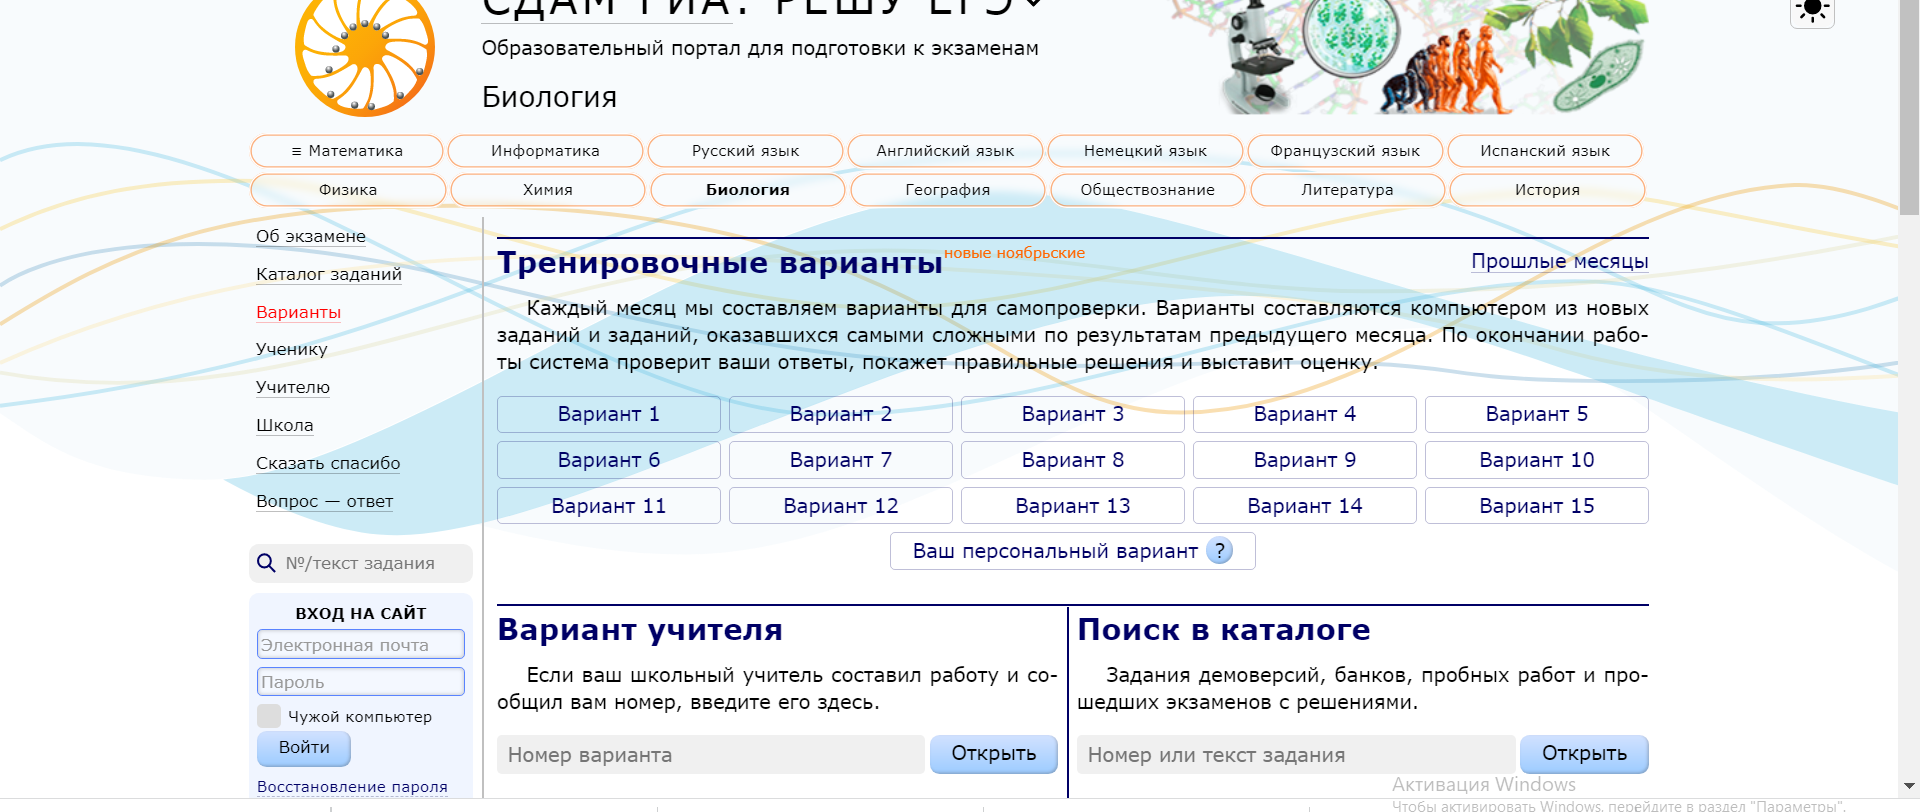Open Вариант 14
The image size is (1920, 812).
1305,506
